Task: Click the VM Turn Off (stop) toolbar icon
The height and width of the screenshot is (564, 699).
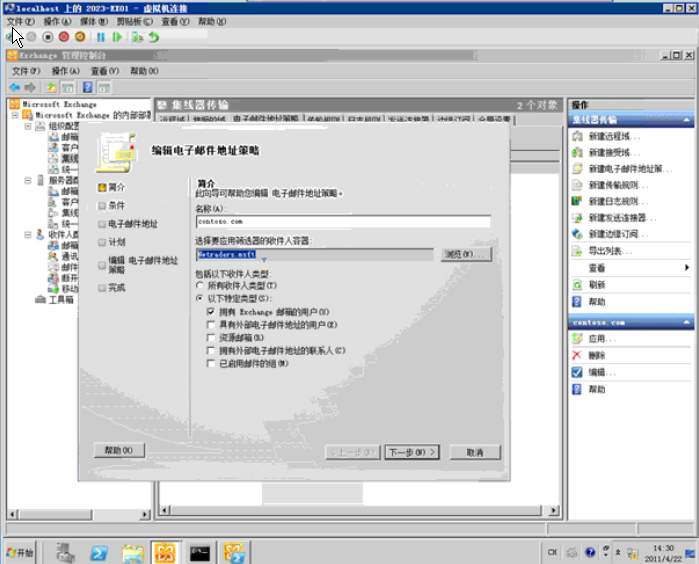Action: coord(48,37)
